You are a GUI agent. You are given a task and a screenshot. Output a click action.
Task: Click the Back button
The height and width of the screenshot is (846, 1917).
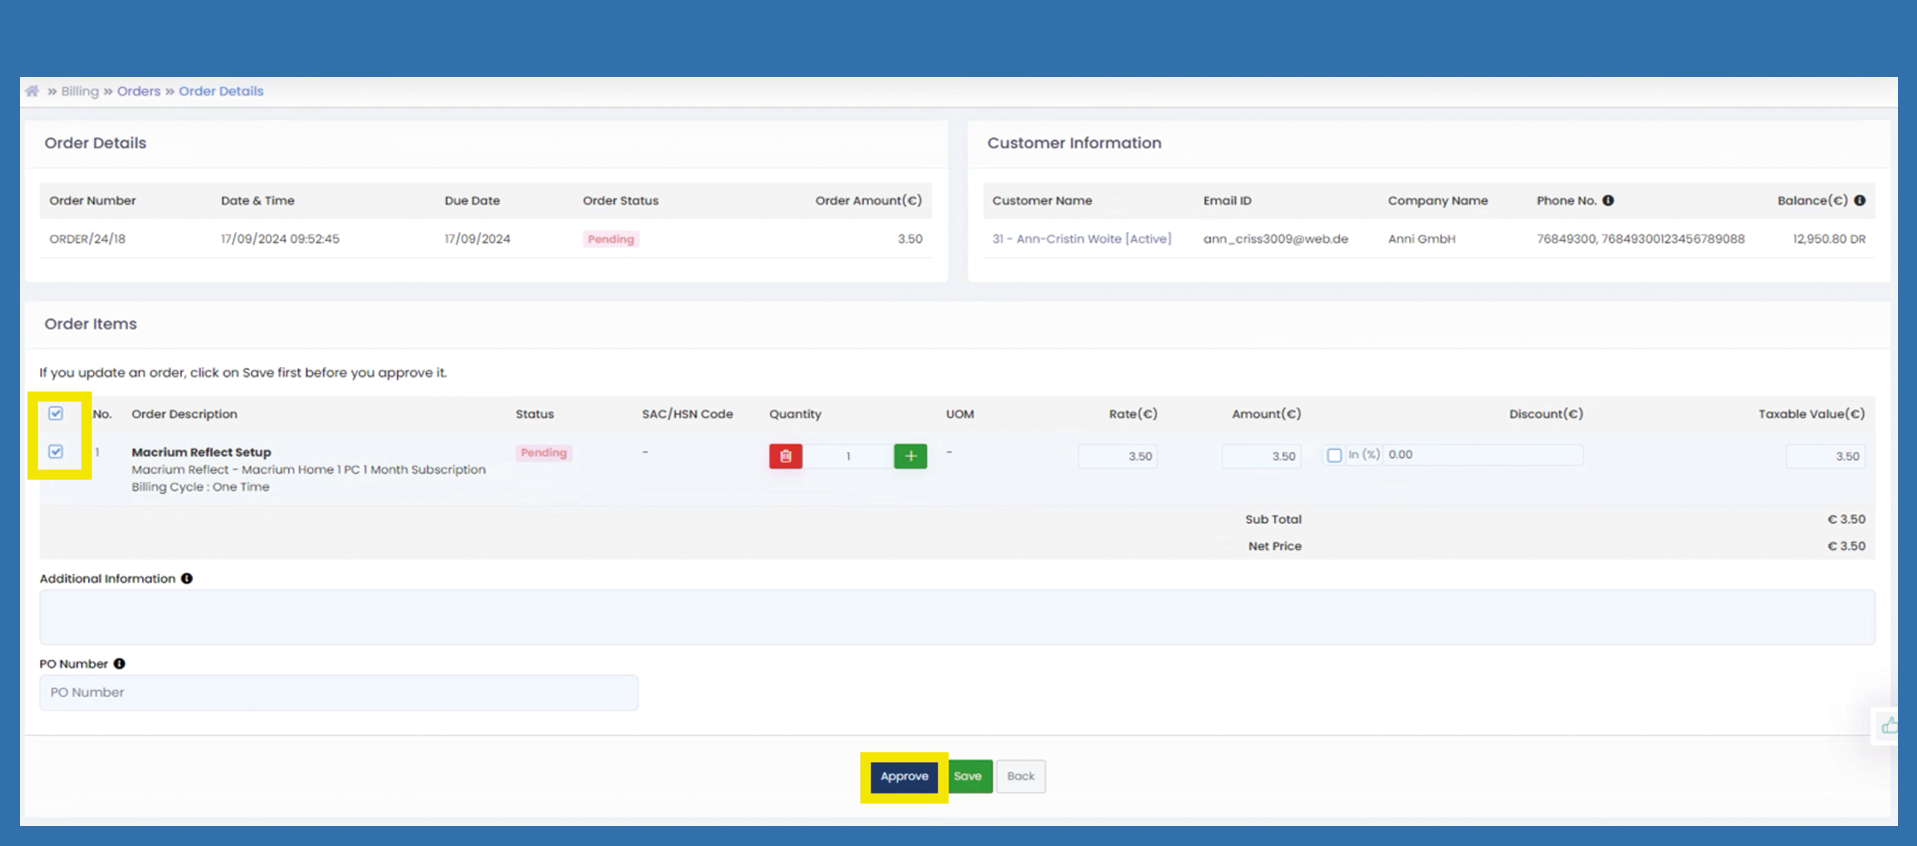[x=1020, y=776]
